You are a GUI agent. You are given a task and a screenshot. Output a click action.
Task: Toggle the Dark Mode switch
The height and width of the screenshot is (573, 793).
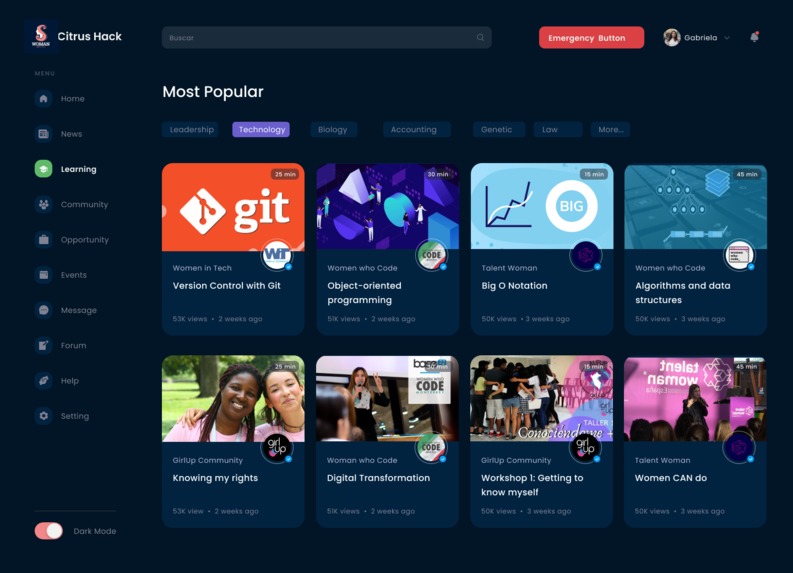49,531
